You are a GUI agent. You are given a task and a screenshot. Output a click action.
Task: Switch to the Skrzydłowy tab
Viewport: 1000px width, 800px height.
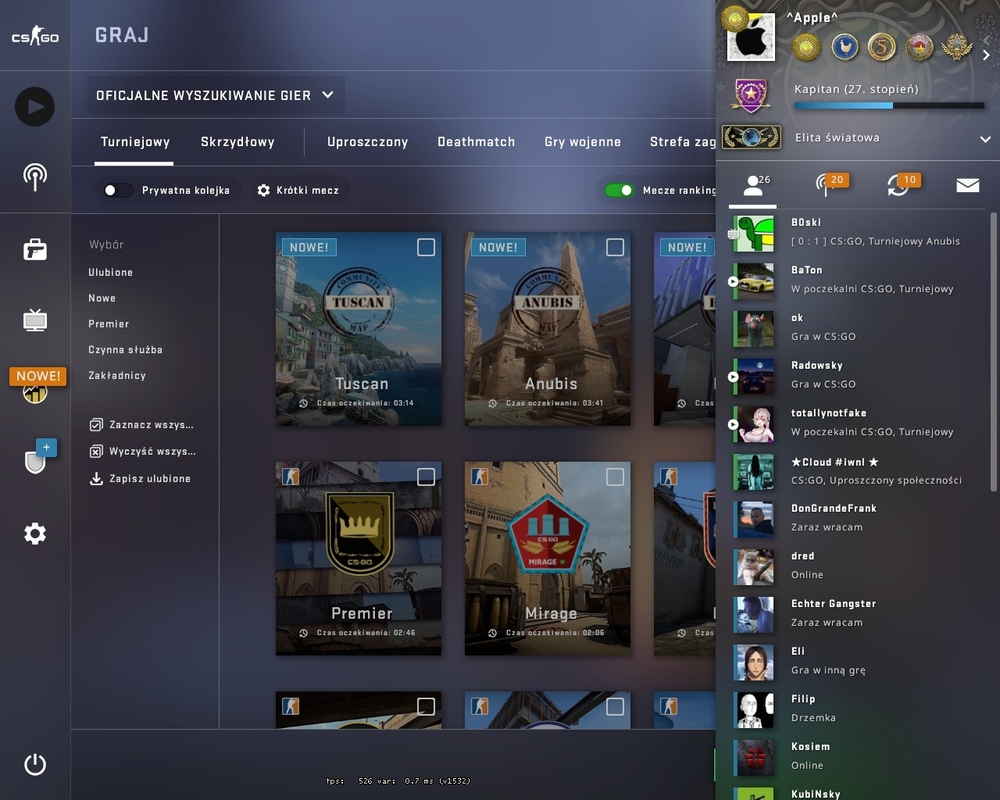coord(237,142)
